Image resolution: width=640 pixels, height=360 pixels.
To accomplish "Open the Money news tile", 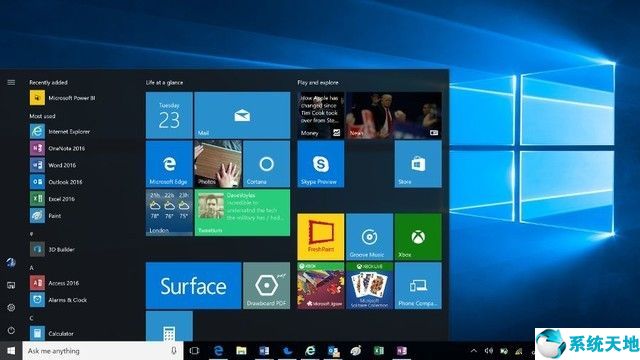I will (x=320, y=115).
